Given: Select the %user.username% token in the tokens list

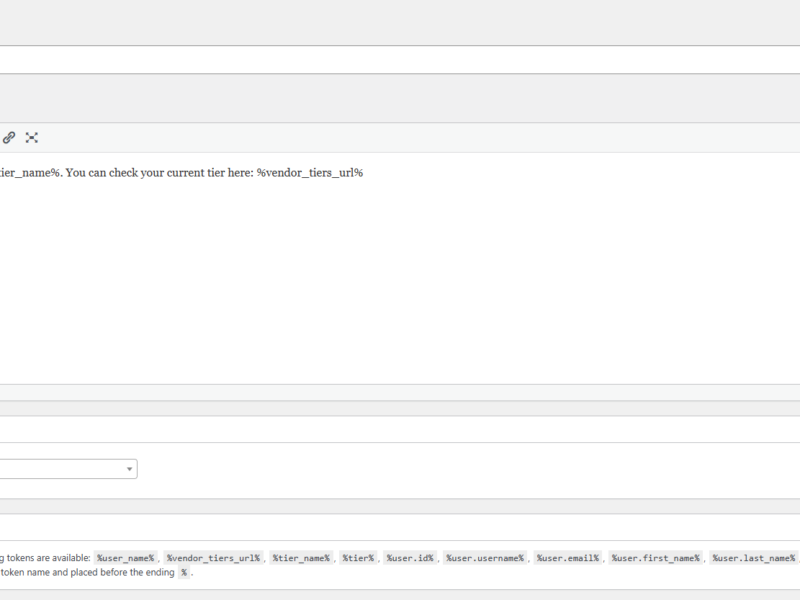Looking at the screenshot, I should coord(485,558).
